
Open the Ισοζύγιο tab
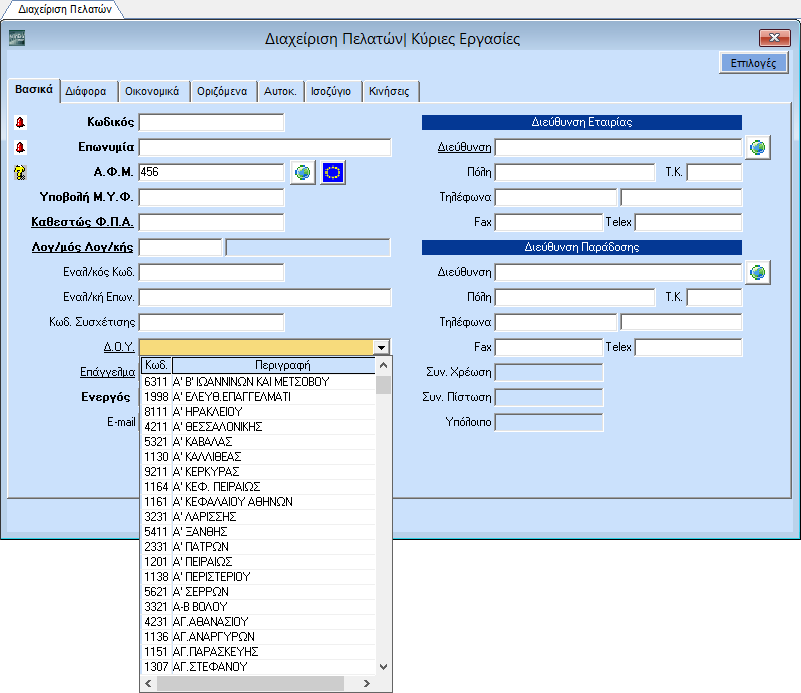[331, 91]
